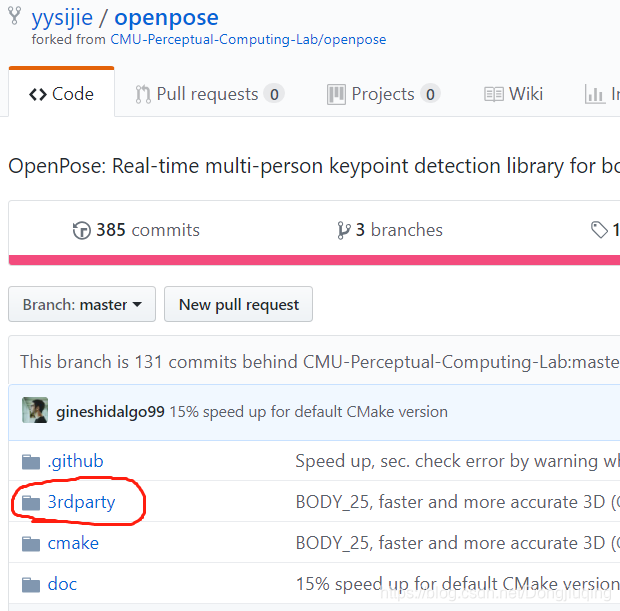This screenshot has height=611, width=620.
Task: Open the gineshidalgo99 author link
Action: 110,412
